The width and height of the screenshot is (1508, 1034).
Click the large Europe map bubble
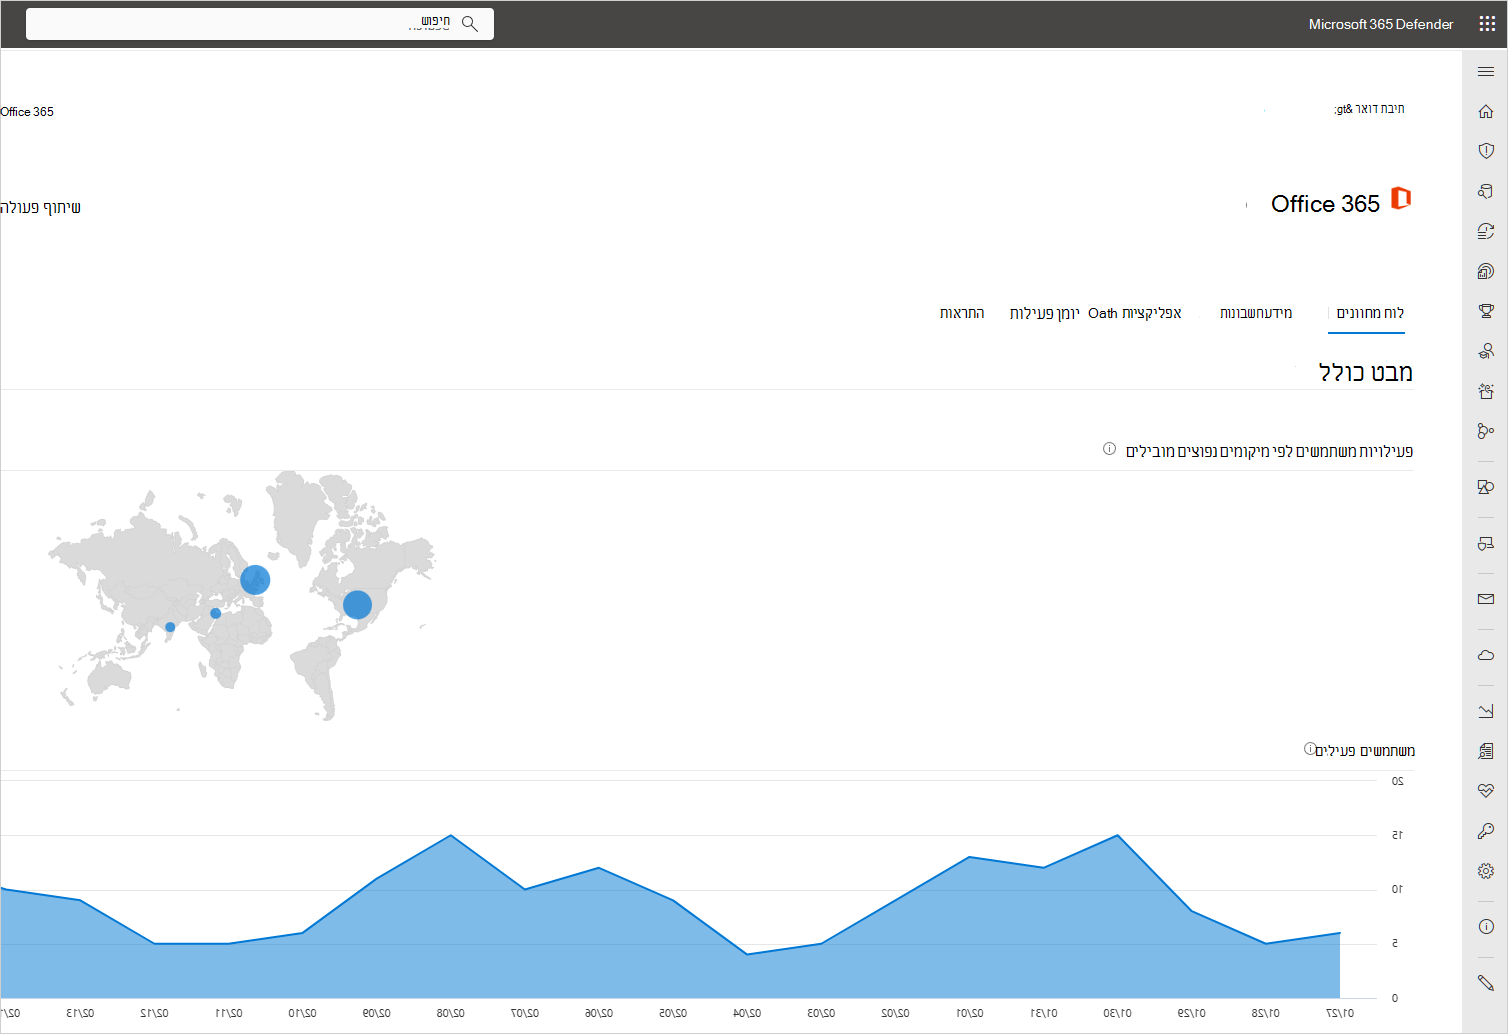[x=255, y=579]
